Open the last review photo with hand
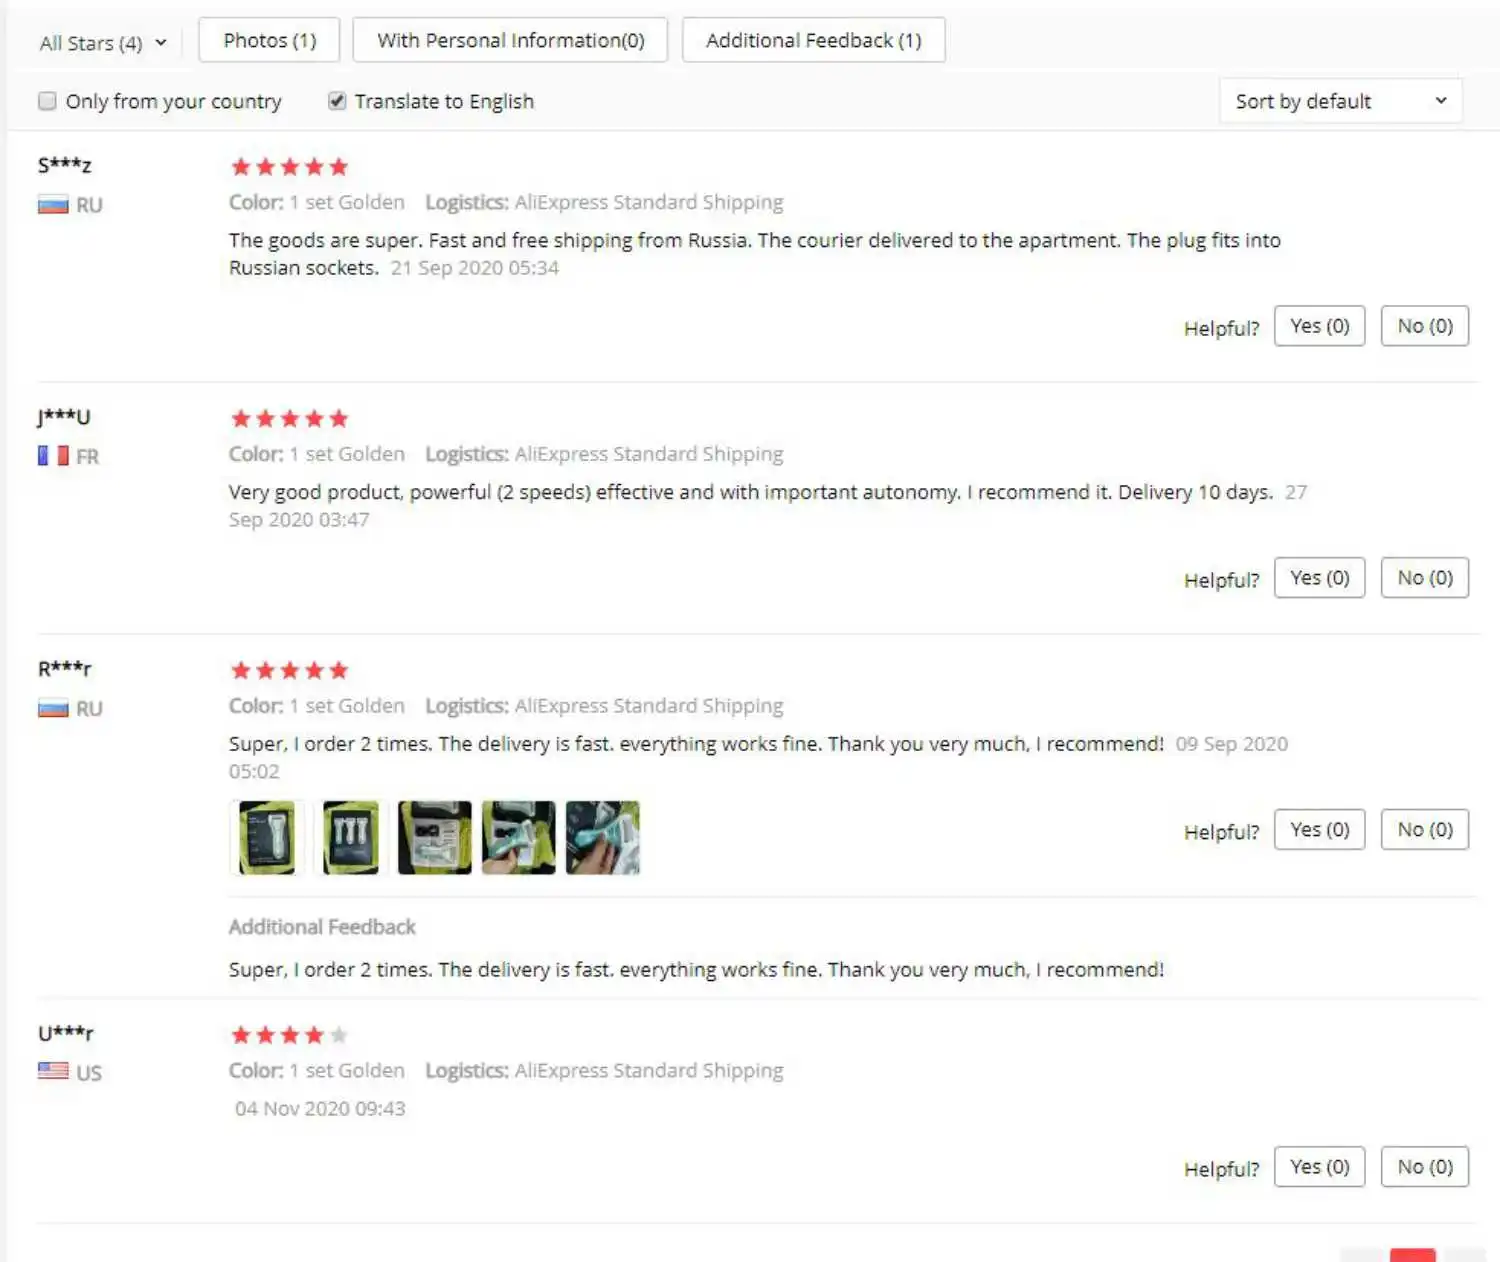1500x1262 pixels. (602, 838)
